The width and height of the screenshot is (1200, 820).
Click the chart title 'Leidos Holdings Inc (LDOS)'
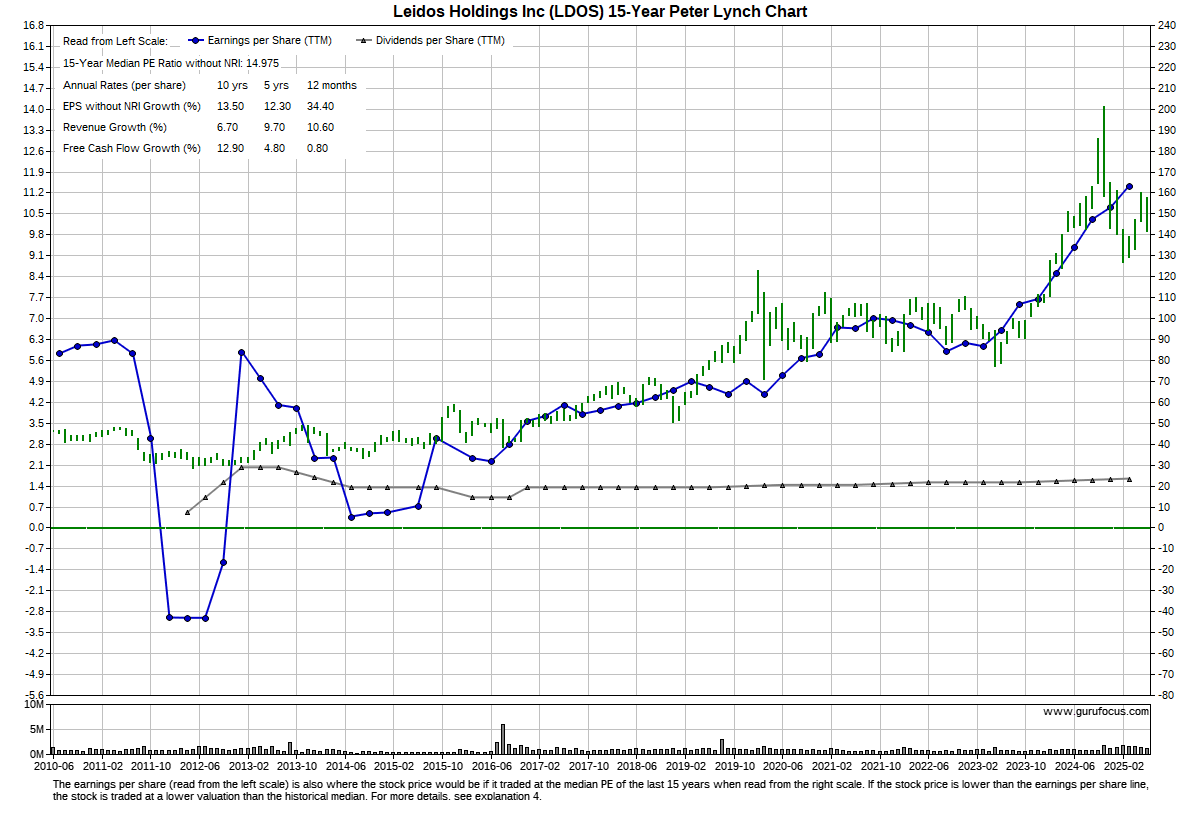[x=497, y=11]
